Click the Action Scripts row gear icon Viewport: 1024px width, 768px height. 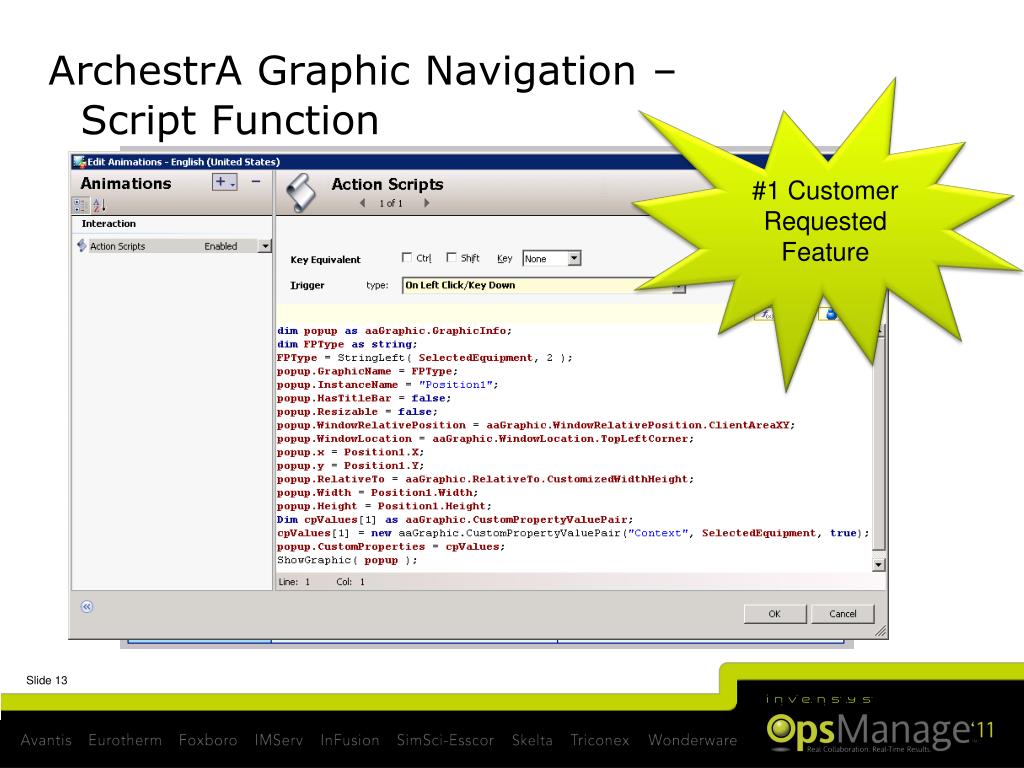pyautogui.click(x=82, y=246)
